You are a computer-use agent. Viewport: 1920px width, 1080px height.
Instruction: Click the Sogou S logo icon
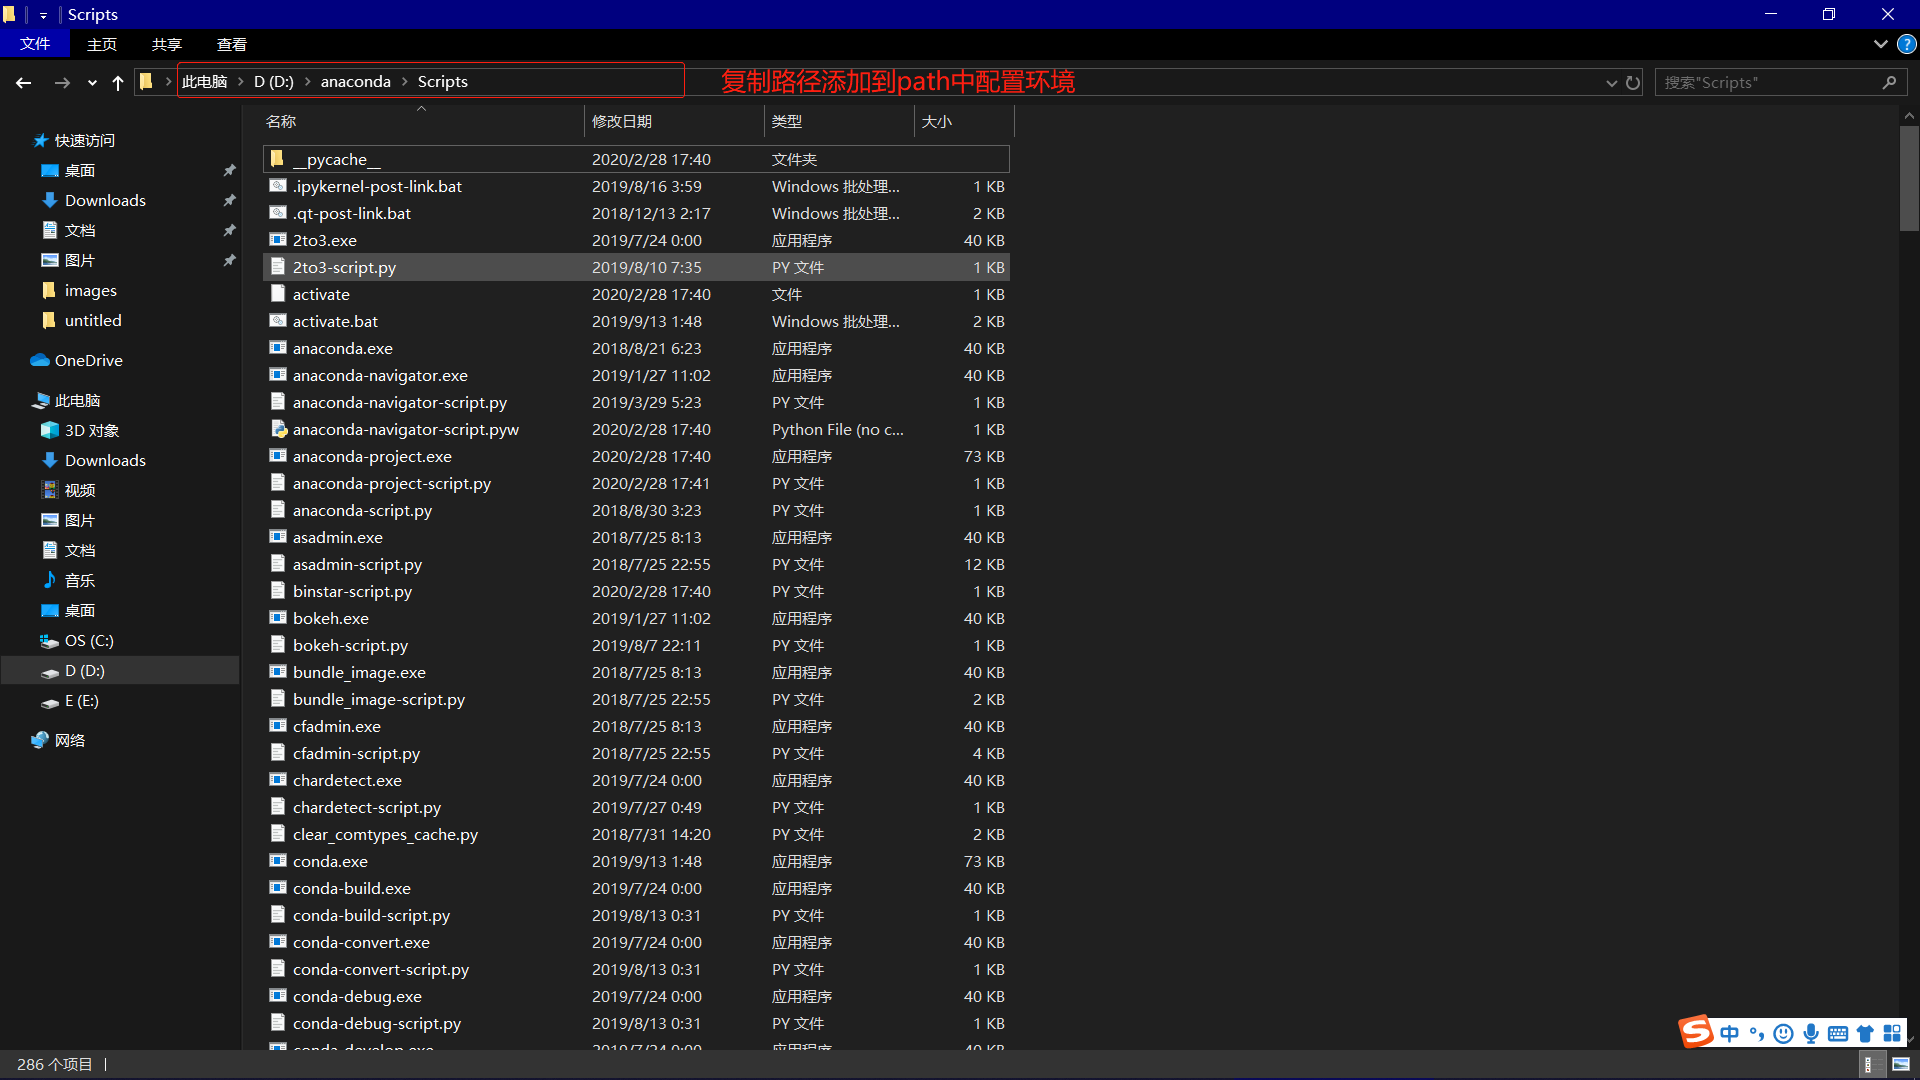(1696, 1031)
